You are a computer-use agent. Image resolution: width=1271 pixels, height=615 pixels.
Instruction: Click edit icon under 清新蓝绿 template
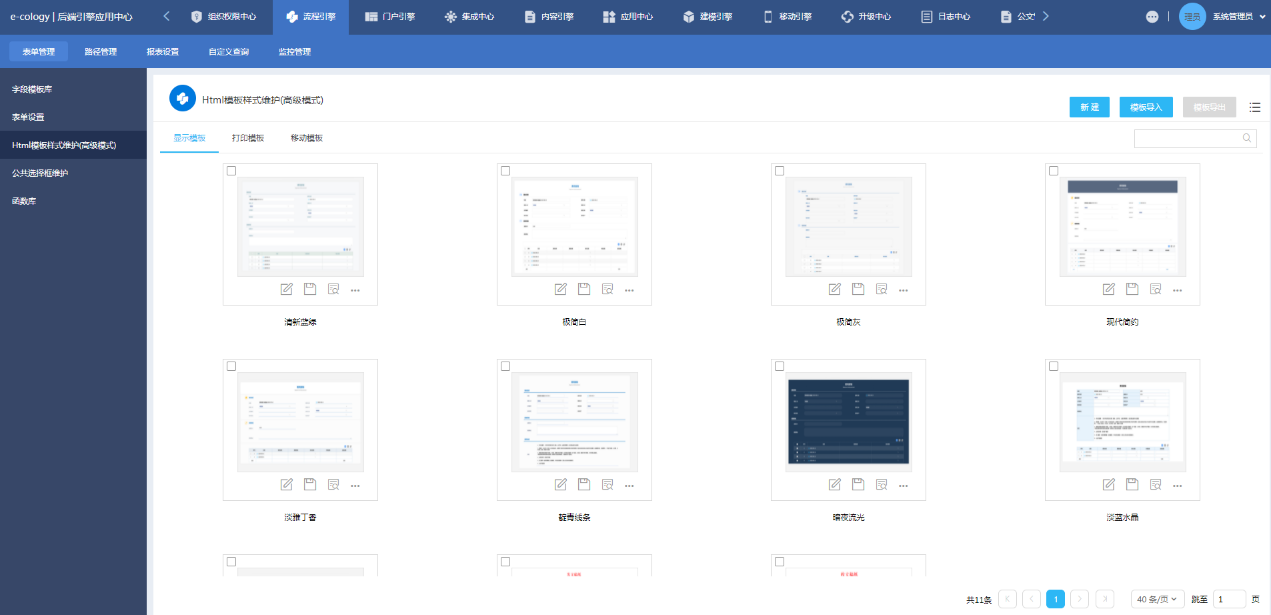tap(287, 289)
